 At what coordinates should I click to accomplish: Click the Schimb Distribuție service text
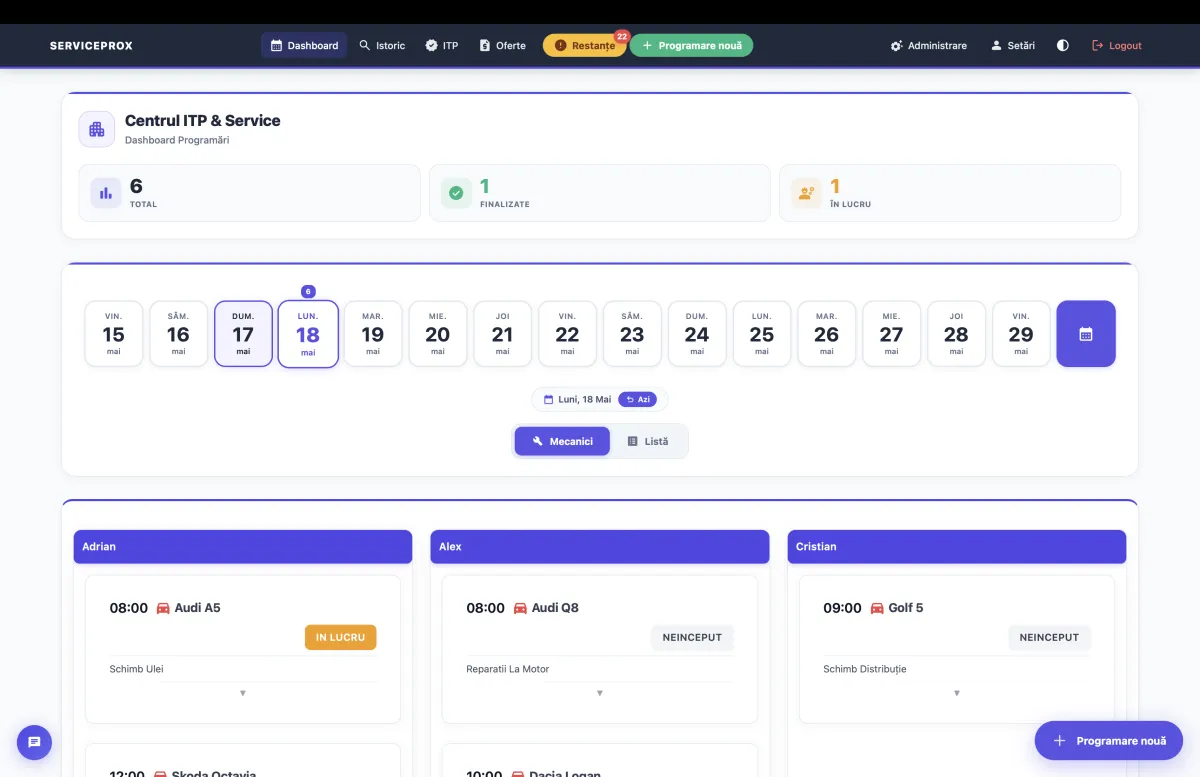tap(865, 669)
